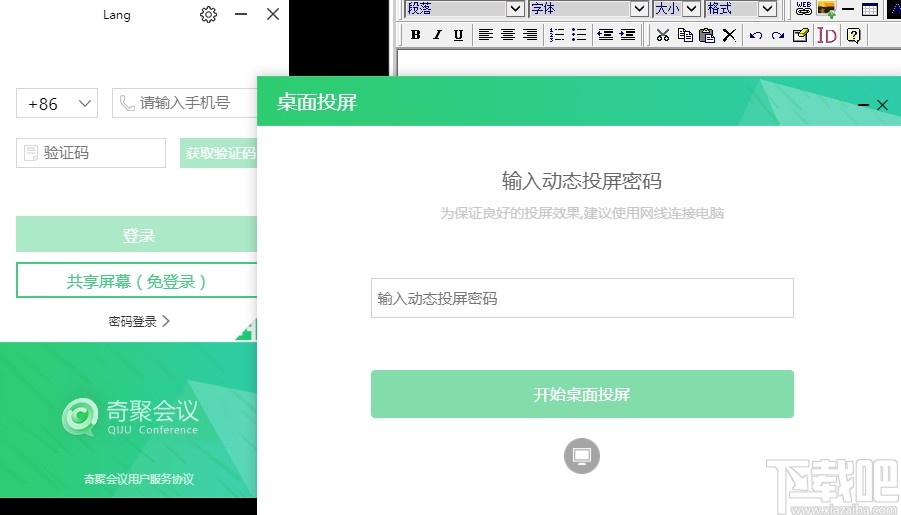Click the 获取验证码 button

click(219, 153)
